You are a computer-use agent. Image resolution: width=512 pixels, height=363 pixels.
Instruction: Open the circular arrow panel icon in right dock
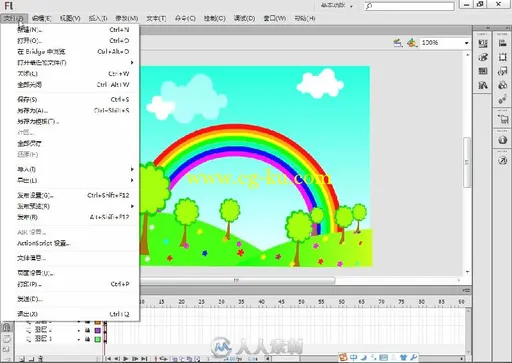[x=502, y=161]
